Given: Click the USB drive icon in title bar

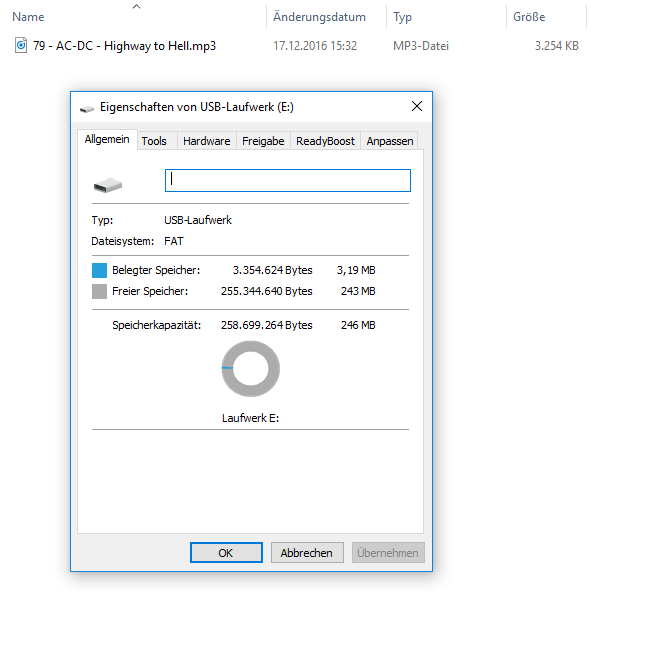Looking at the screenshot, I should pyautogui.click(x=86, y=108).
